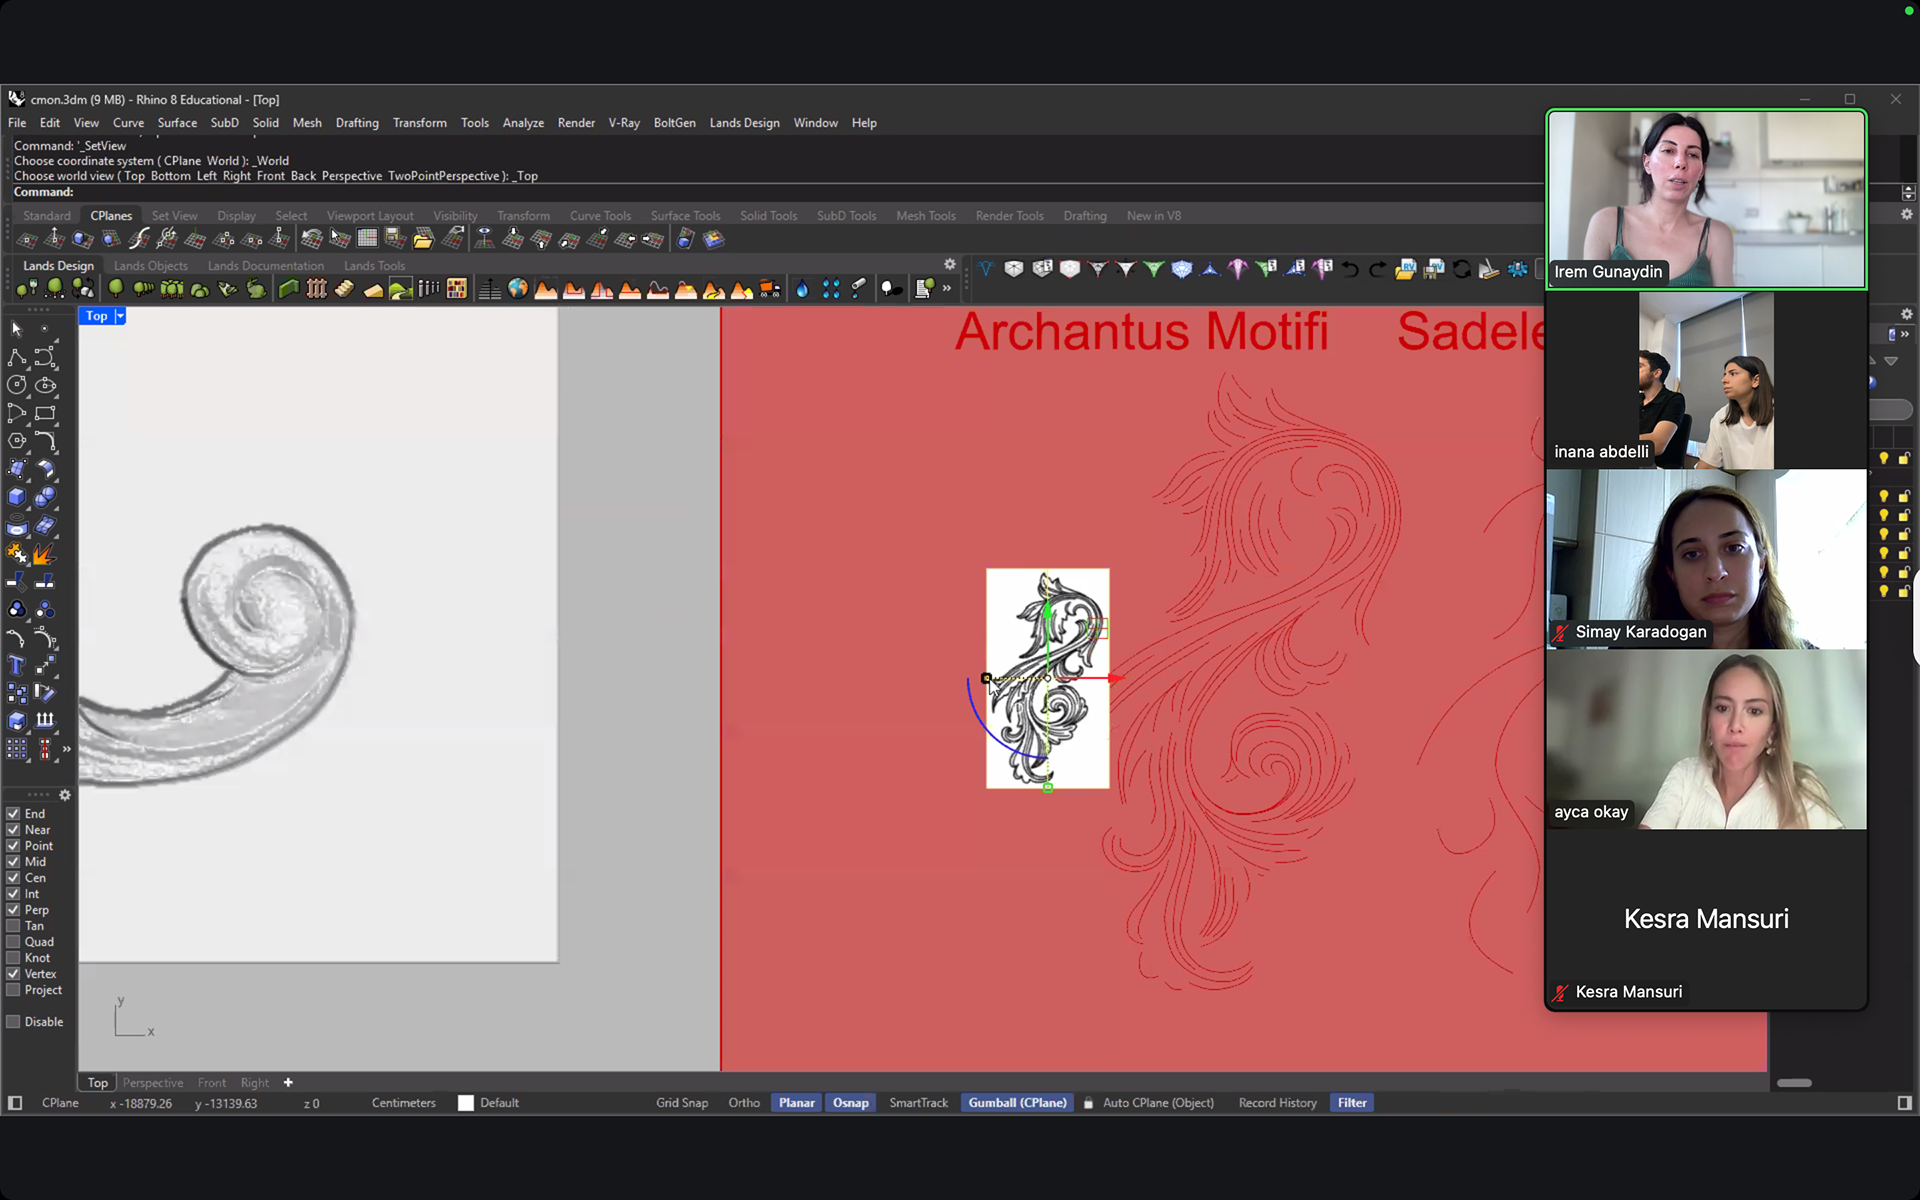Screen dimensions: 1920x1200
Task: Open the Lands Design menu
Action: (x=744, y=123)
